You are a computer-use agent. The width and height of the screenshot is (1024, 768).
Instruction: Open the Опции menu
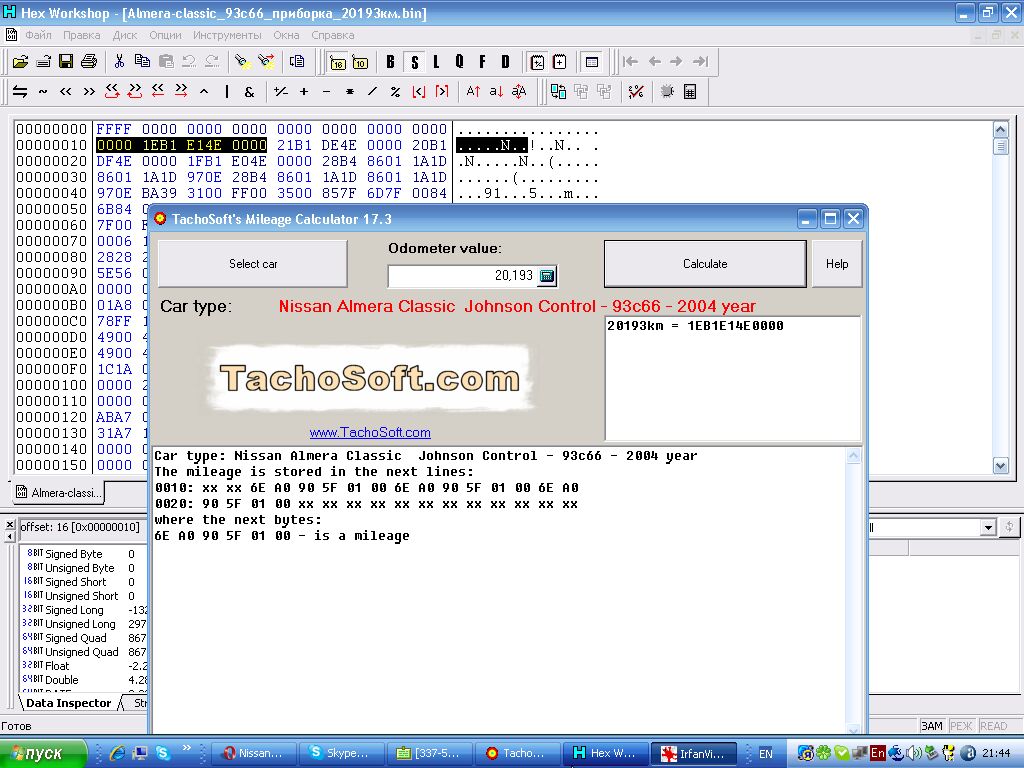pyautogui.click(x=165, y=35)
